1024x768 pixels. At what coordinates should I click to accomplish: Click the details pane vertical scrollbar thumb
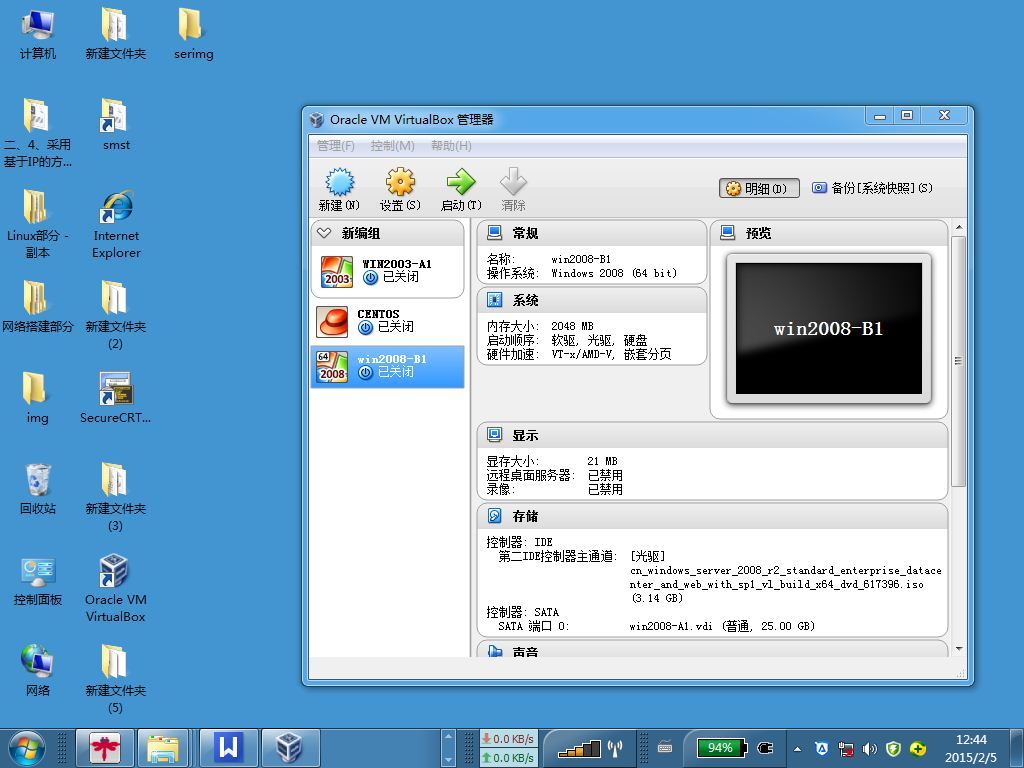coord(958,361)
